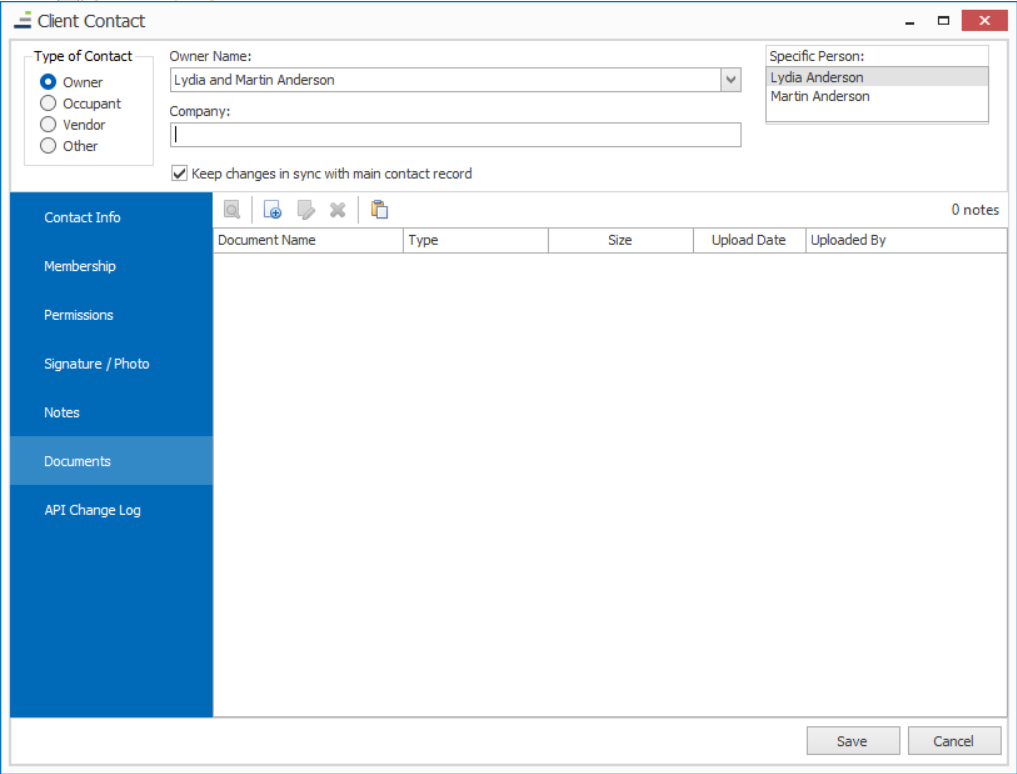This screenshot has width=1017, height=774.
Task: Cancel the client contact changes
Action: 953,740
